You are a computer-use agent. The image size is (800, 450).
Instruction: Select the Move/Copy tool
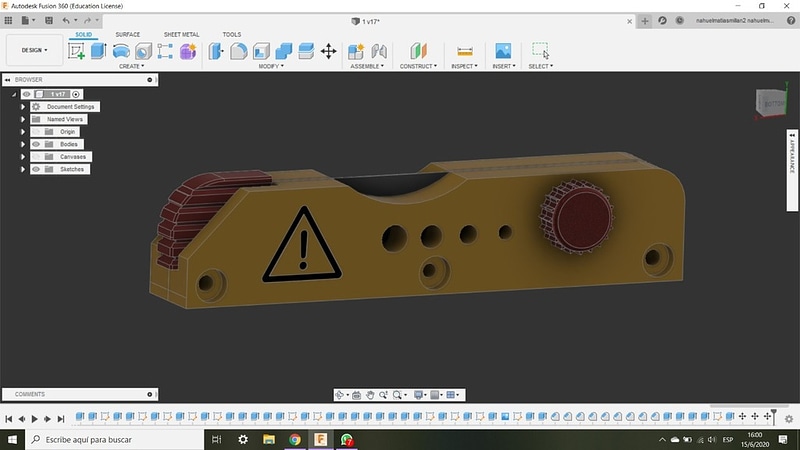click(329, 51)
